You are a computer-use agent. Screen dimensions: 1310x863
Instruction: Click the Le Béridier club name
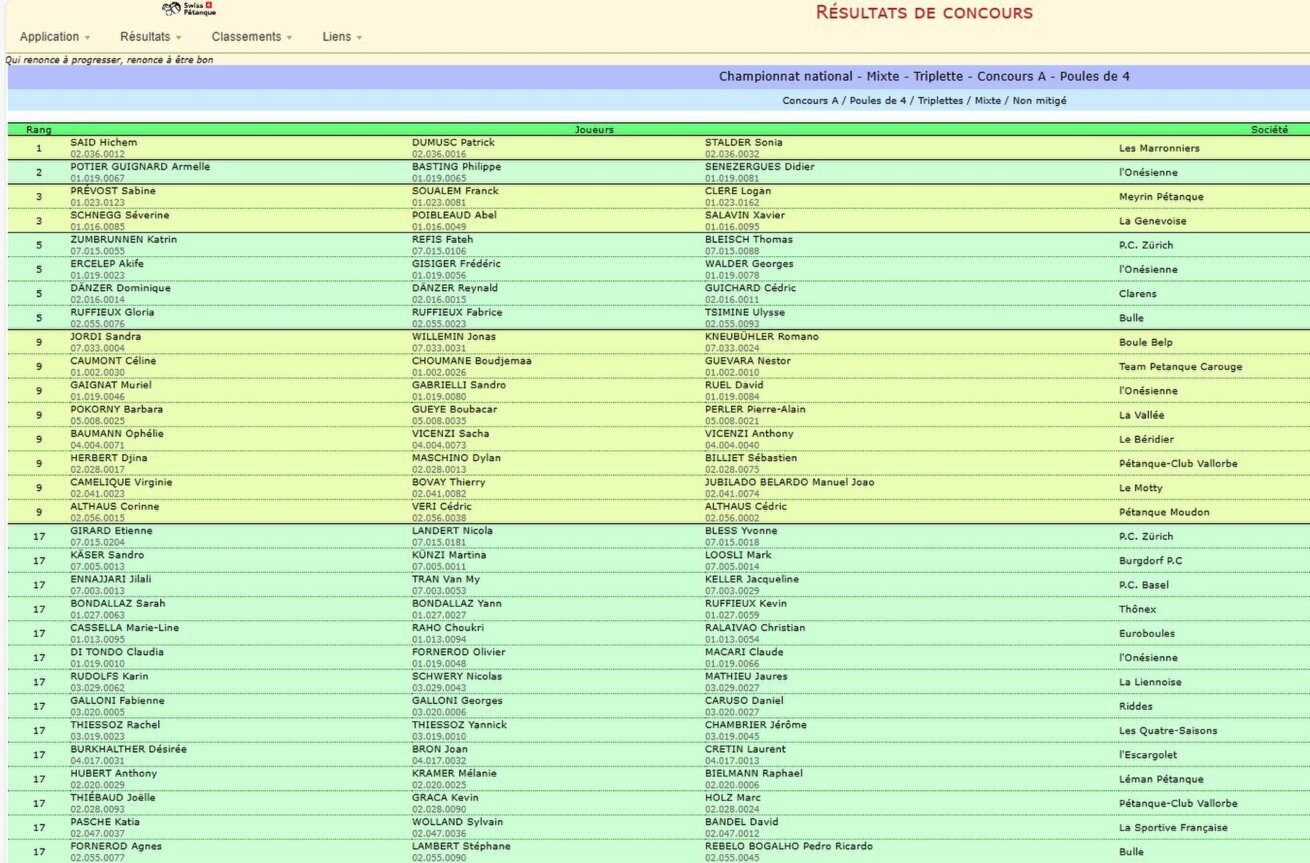point(1147,440)
